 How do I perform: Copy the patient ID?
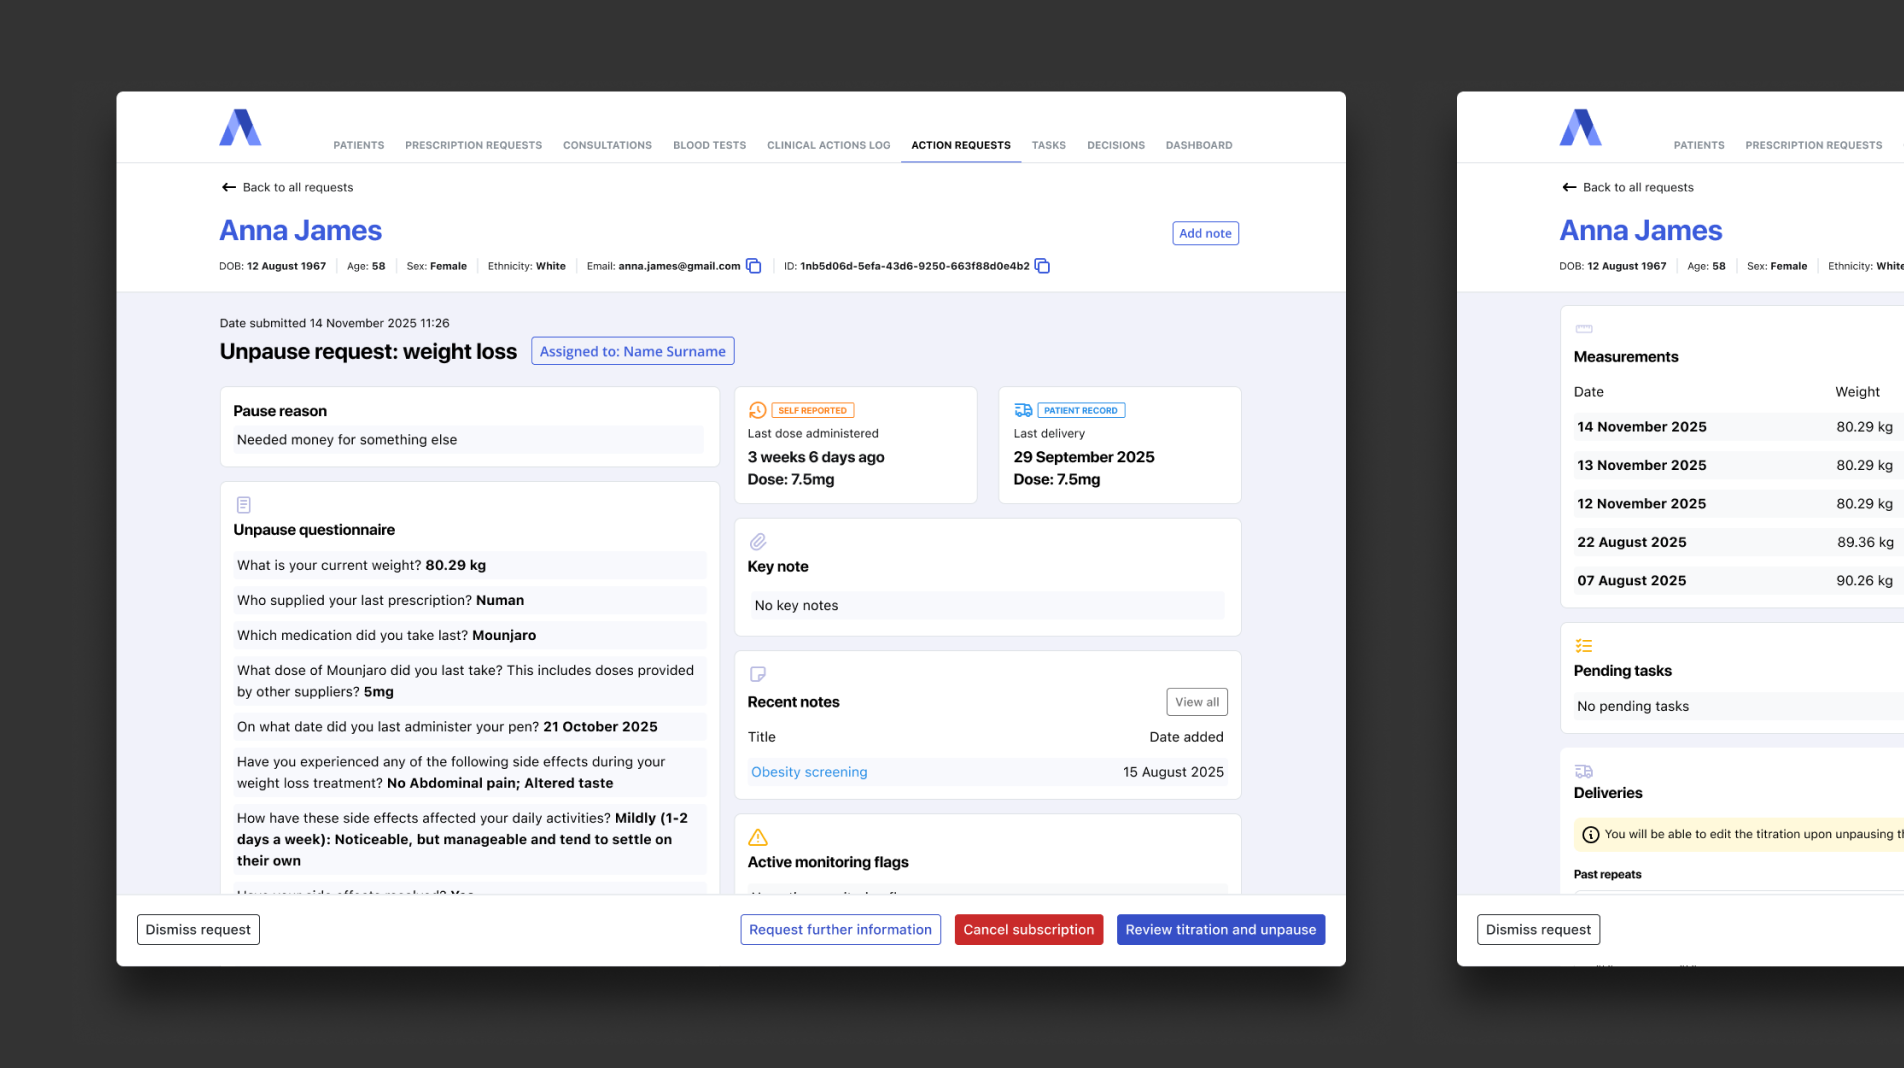[1042, 266]
